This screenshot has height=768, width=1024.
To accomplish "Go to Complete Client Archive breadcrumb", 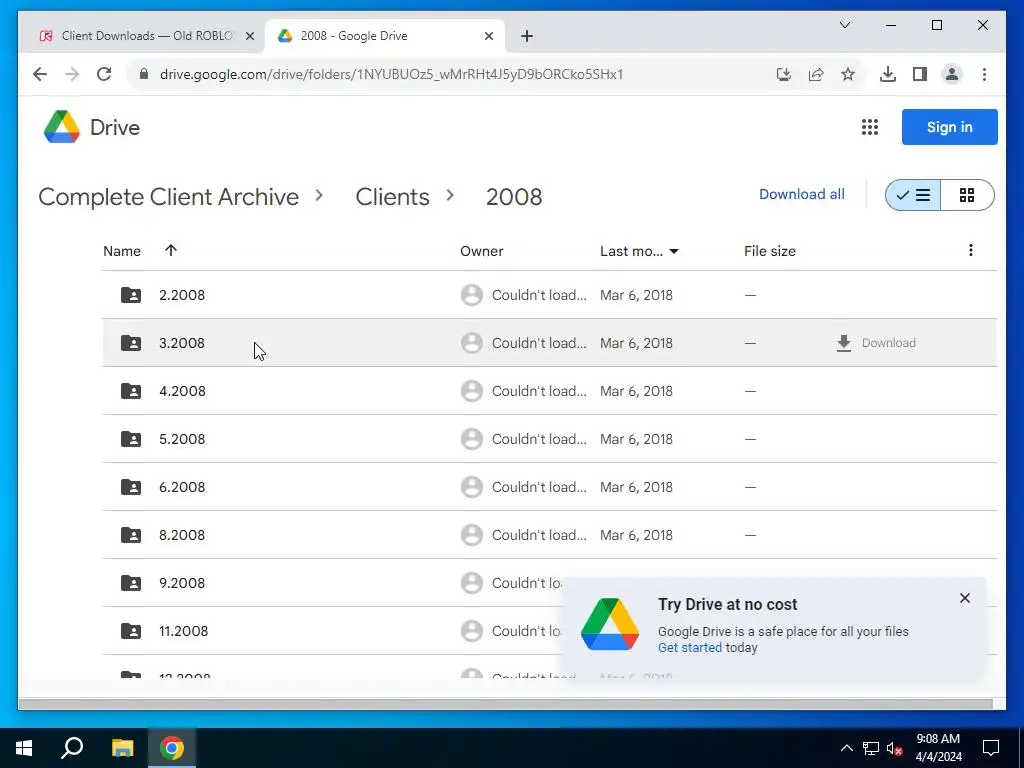I will tap(168, 197).
